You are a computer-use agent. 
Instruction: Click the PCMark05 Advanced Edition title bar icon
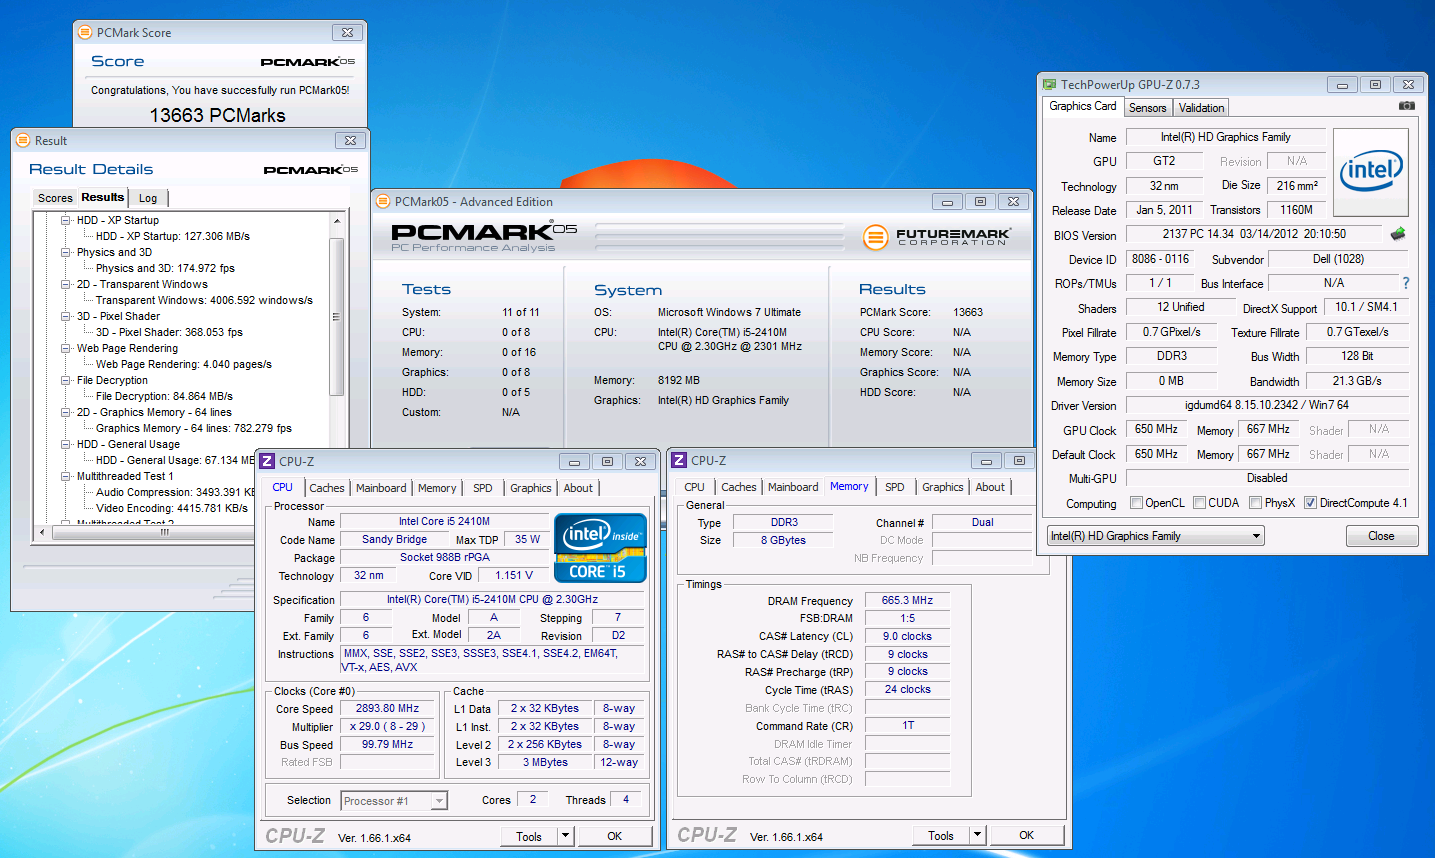click(383, 201)
